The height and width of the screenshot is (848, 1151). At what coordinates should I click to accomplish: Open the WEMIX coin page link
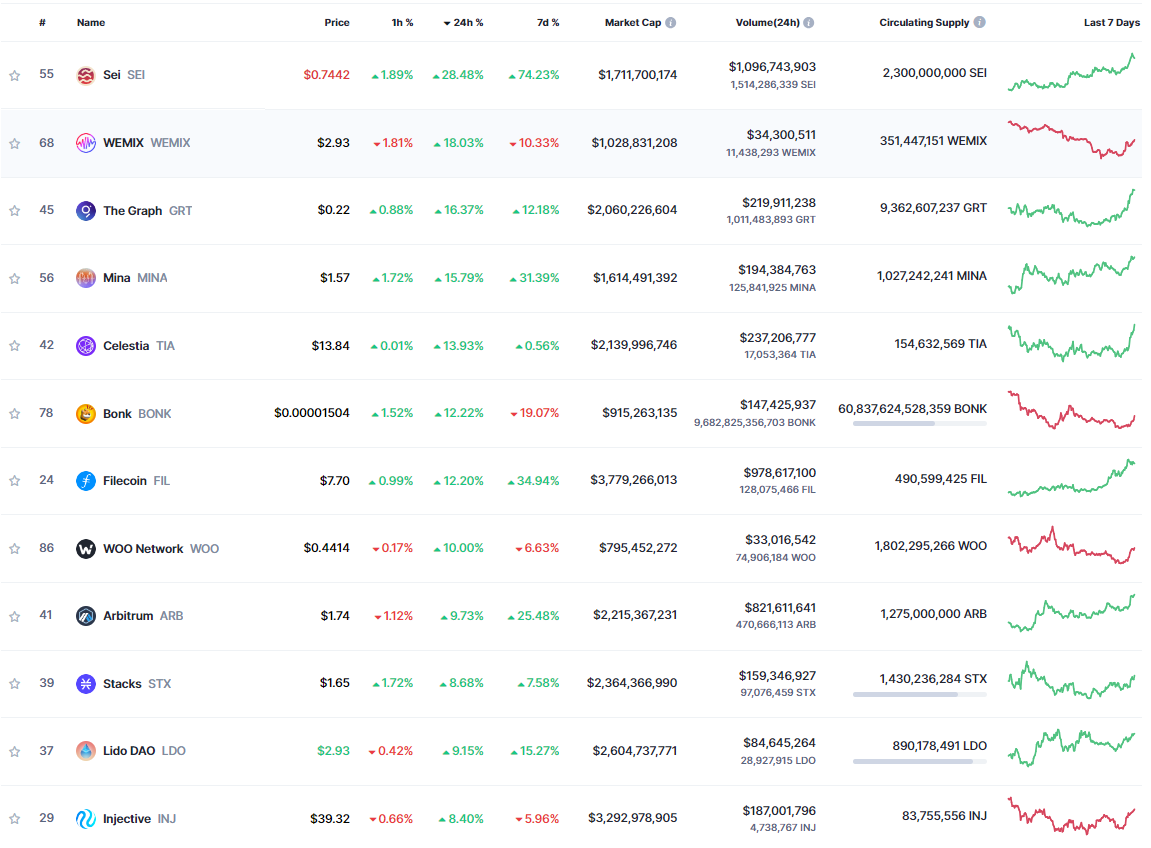pyautogui.click(x=146, y=143)
